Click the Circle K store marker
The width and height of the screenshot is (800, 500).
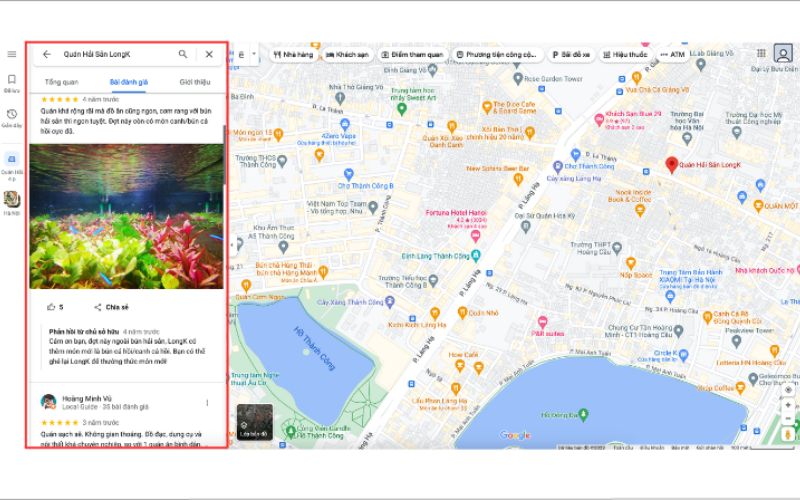(684, 355)
